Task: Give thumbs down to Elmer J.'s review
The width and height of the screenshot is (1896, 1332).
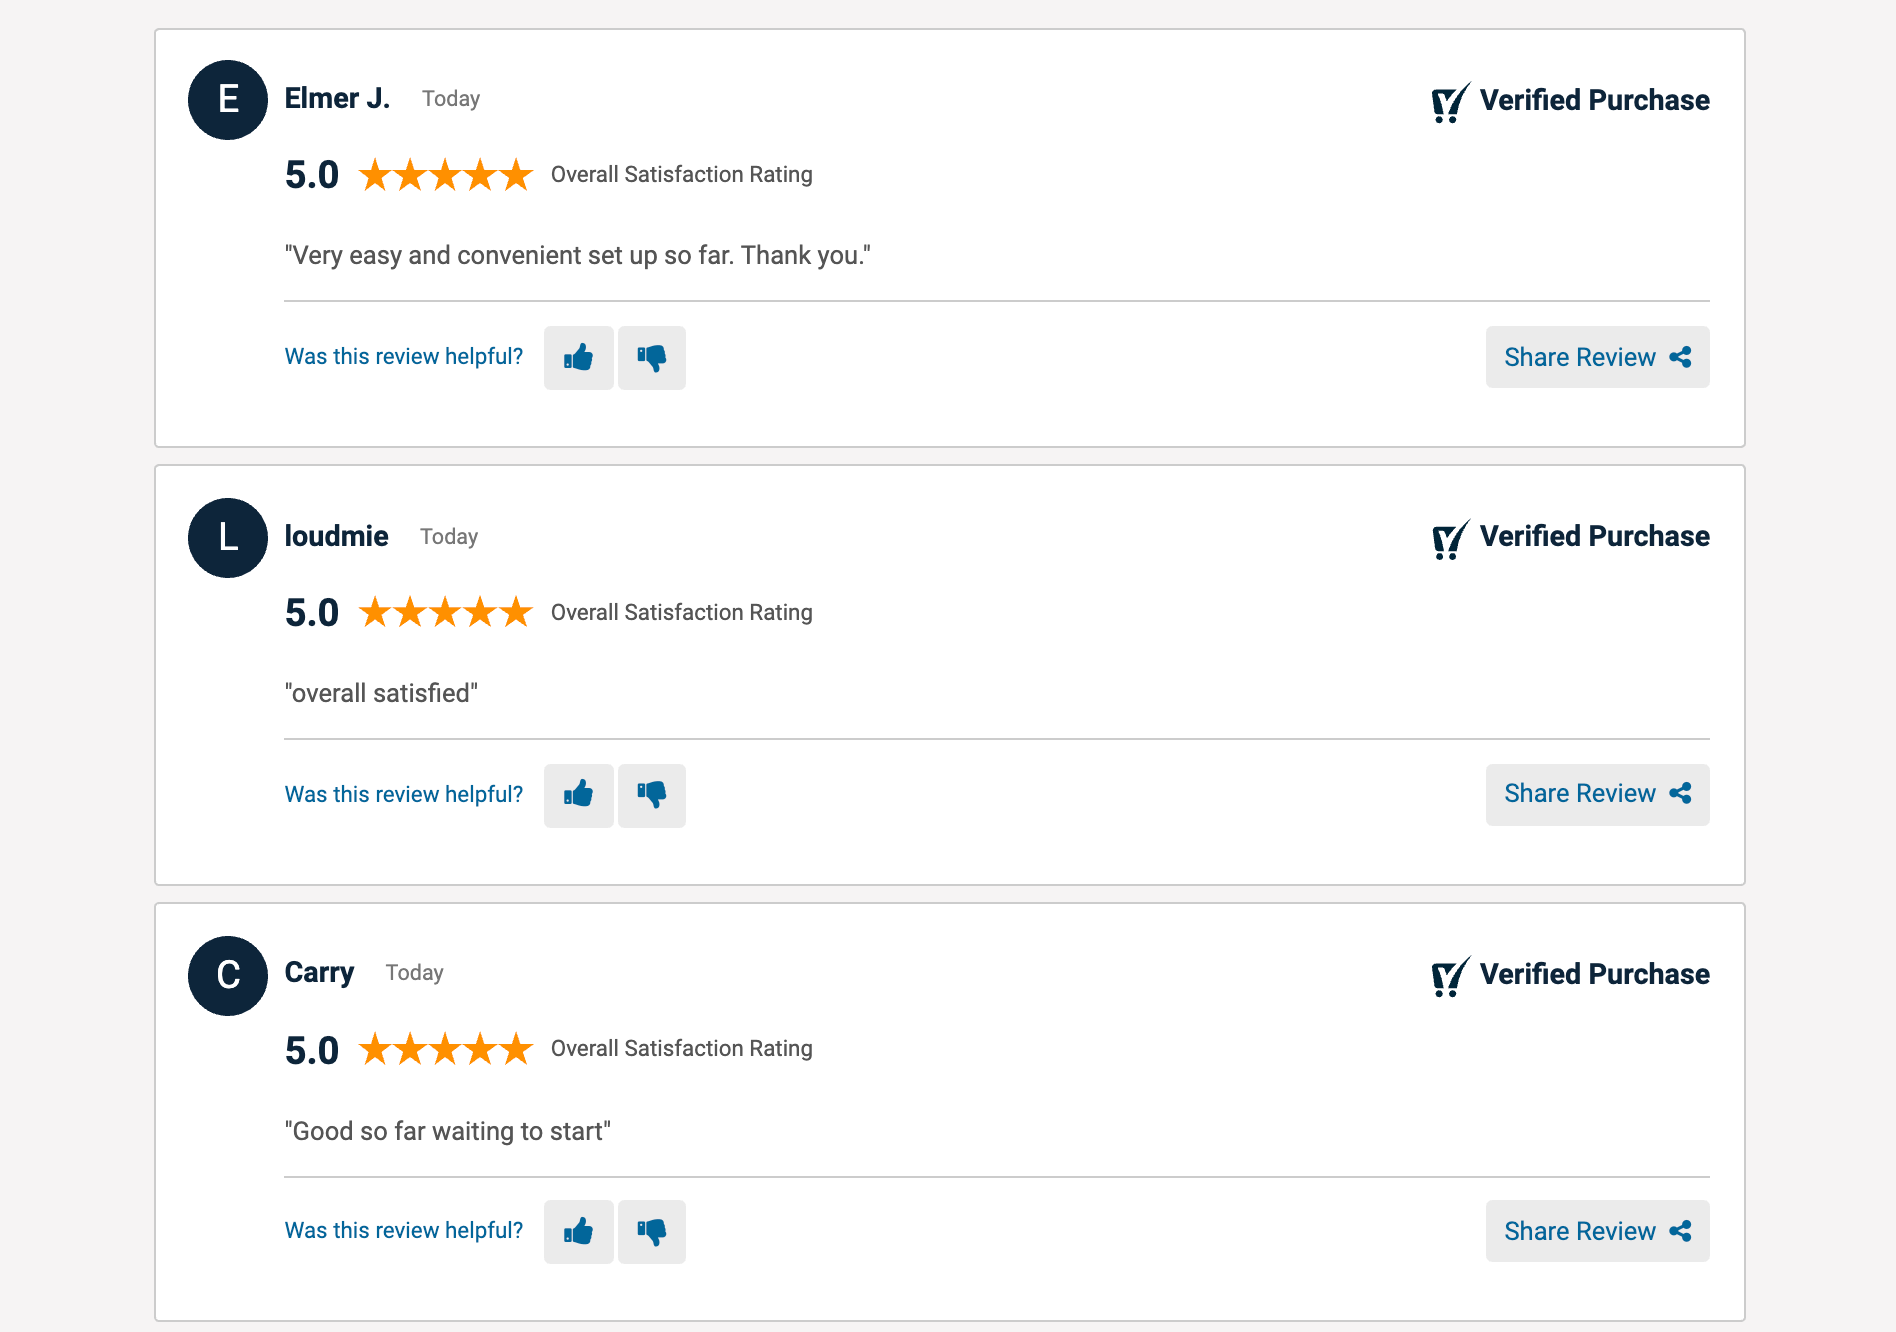Action: click(652, 357)
